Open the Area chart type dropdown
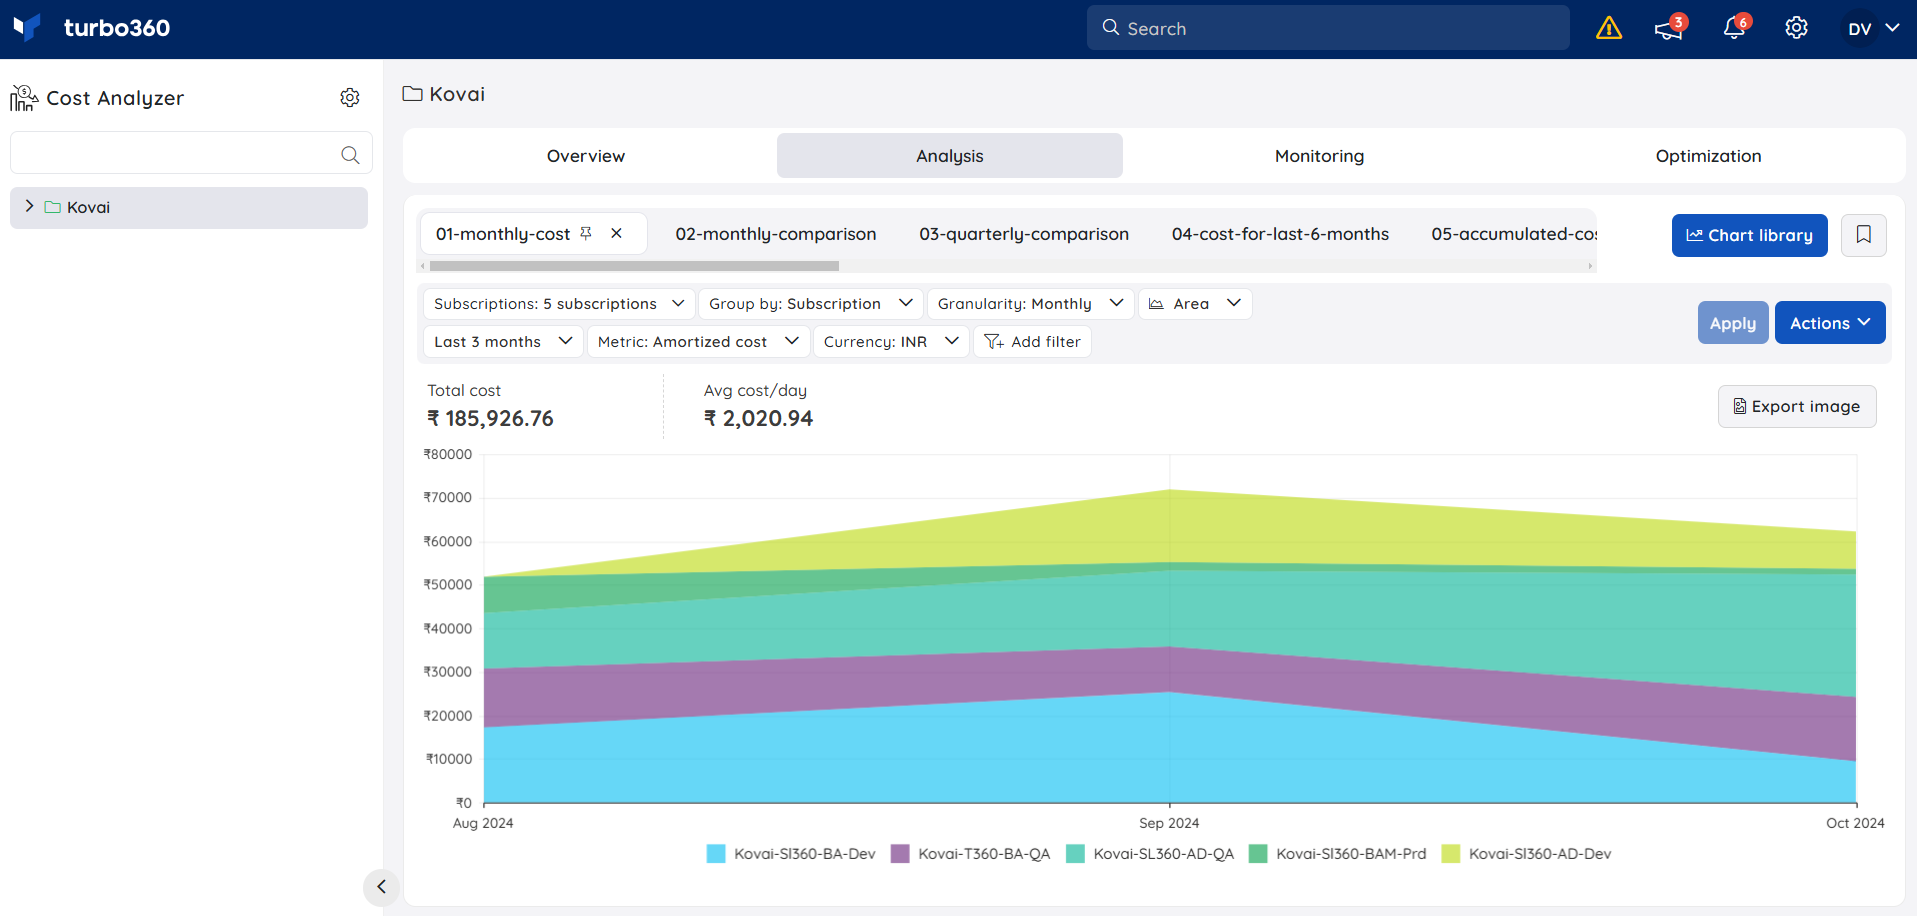Viewport: 1917px width, 916px height. (x=1194, y=304)
